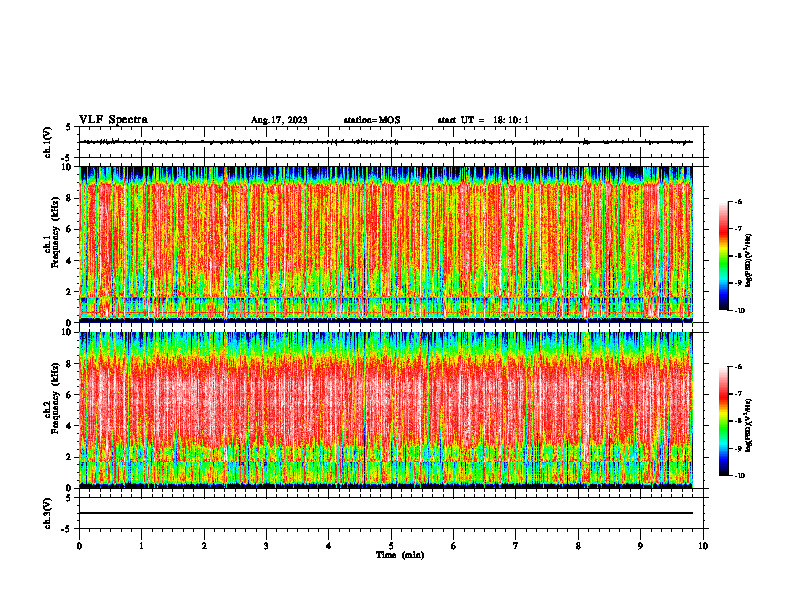Image resolution: width=792 pixels, height=612 pixels.
Task: Click the ch.1 spectrogram color bar
Action: pos(723,256)
